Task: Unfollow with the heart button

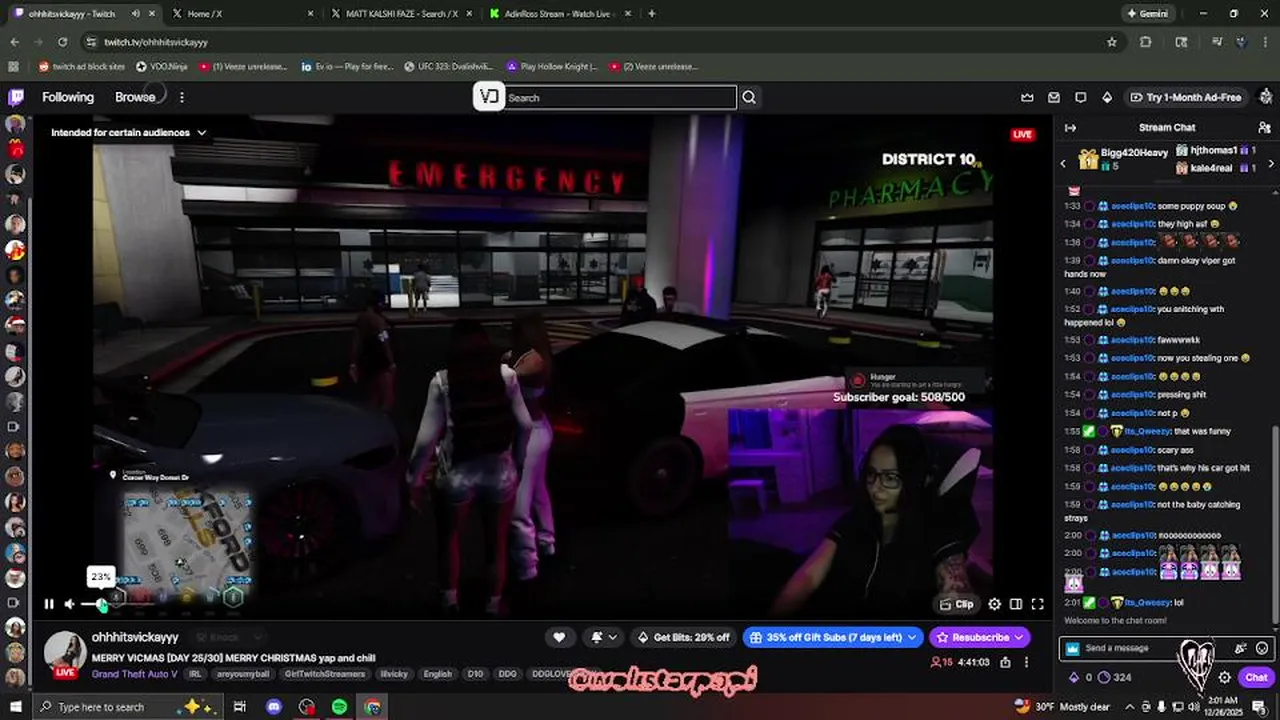Action: [559, 637]
